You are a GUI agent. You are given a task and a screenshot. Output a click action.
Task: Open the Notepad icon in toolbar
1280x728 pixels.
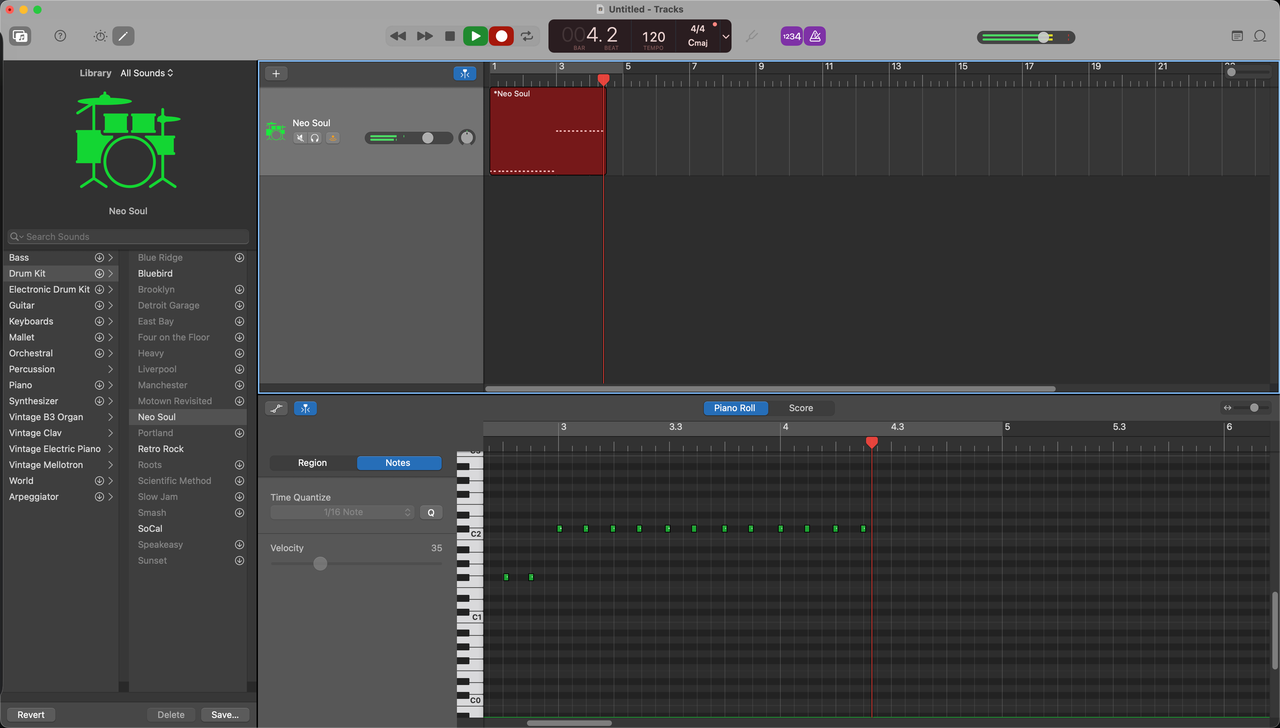pos(1237,36)
